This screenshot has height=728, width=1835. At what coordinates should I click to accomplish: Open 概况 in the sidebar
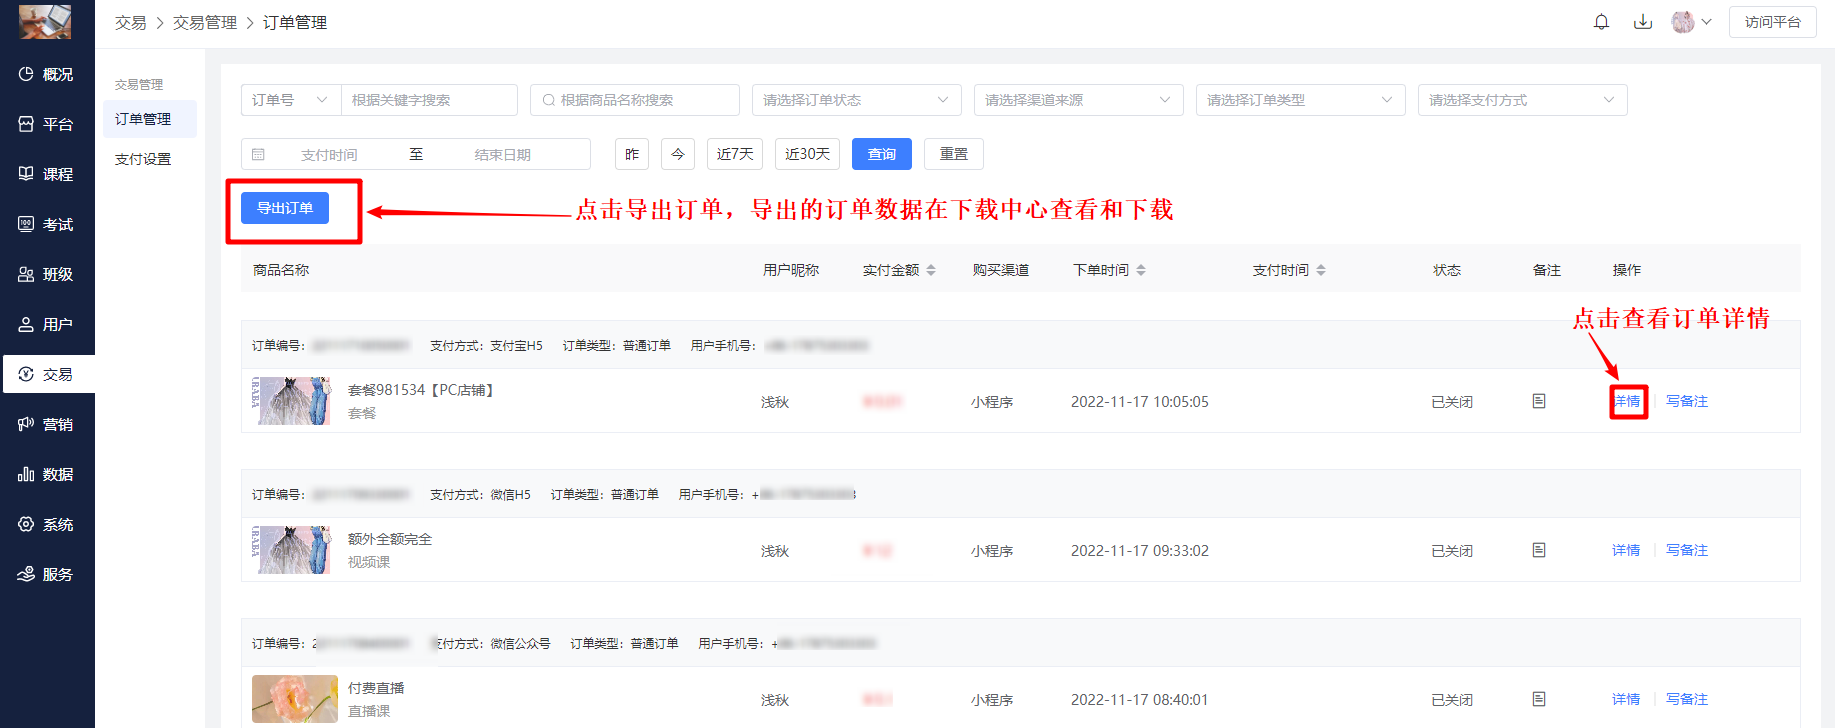pos(47,74)
